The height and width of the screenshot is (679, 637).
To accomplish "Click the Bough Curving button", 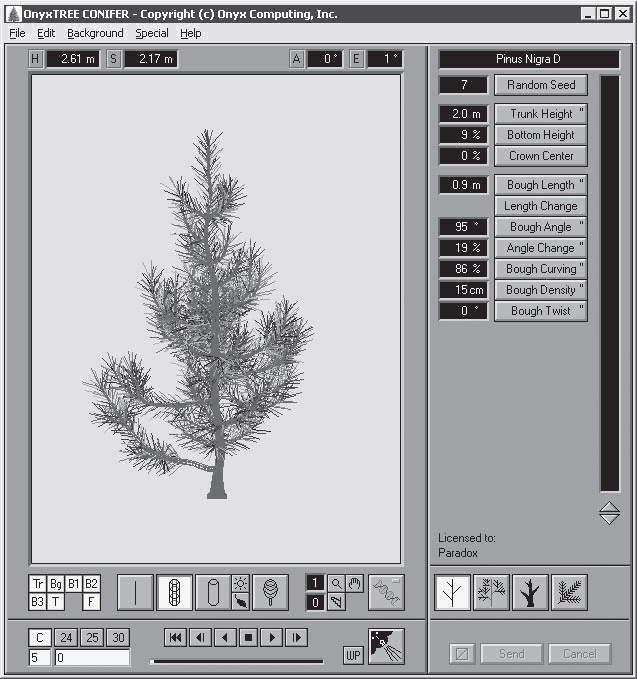I will 541,269.
